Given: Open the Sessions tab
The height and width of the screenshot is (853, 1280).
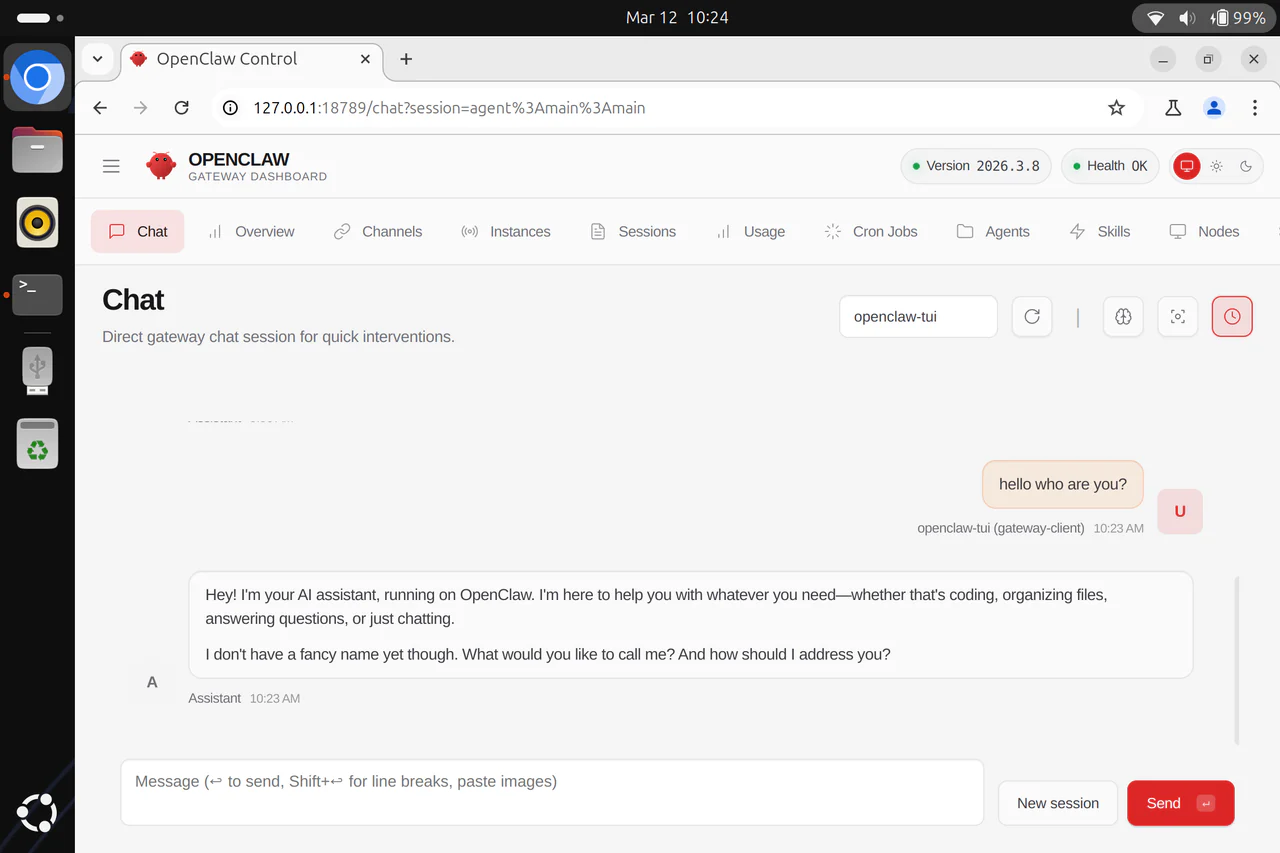Looking at the screenshot, I should (633, 231).
